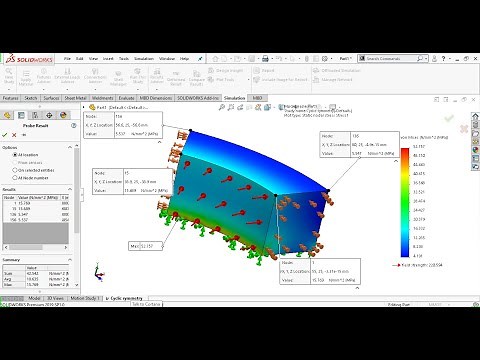Screen dimensions: 480x360
Task: Open the ConfigurationManager tab icon
Action: pyautogui.click(x=35, y=115)
